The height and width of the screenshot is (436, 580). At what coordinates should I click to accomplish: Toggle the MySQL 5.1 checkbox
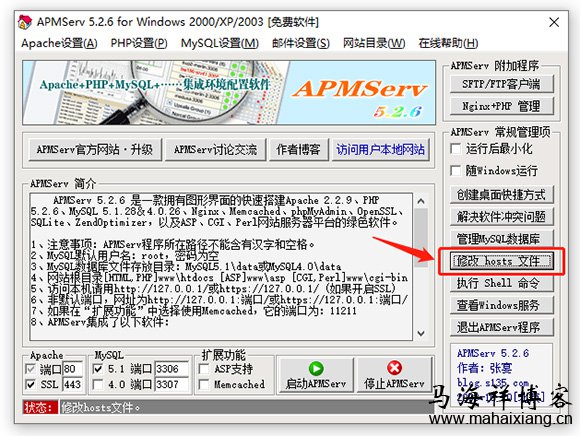coord(98,369)
